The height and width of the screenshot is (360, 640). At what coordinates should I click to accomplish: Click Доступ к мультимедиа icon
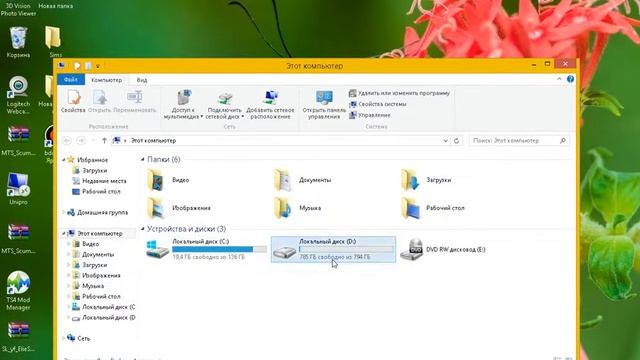(183, 97)
